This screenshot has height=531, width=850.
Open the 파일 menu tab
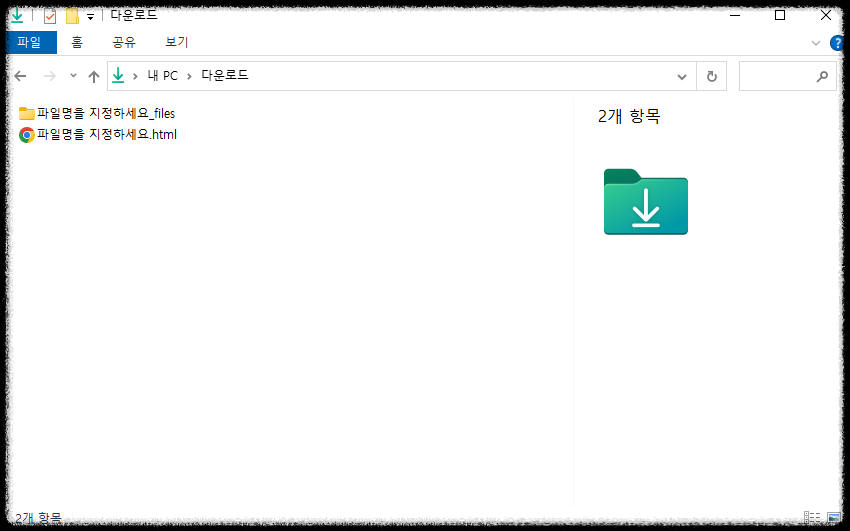tap(30, 42)
